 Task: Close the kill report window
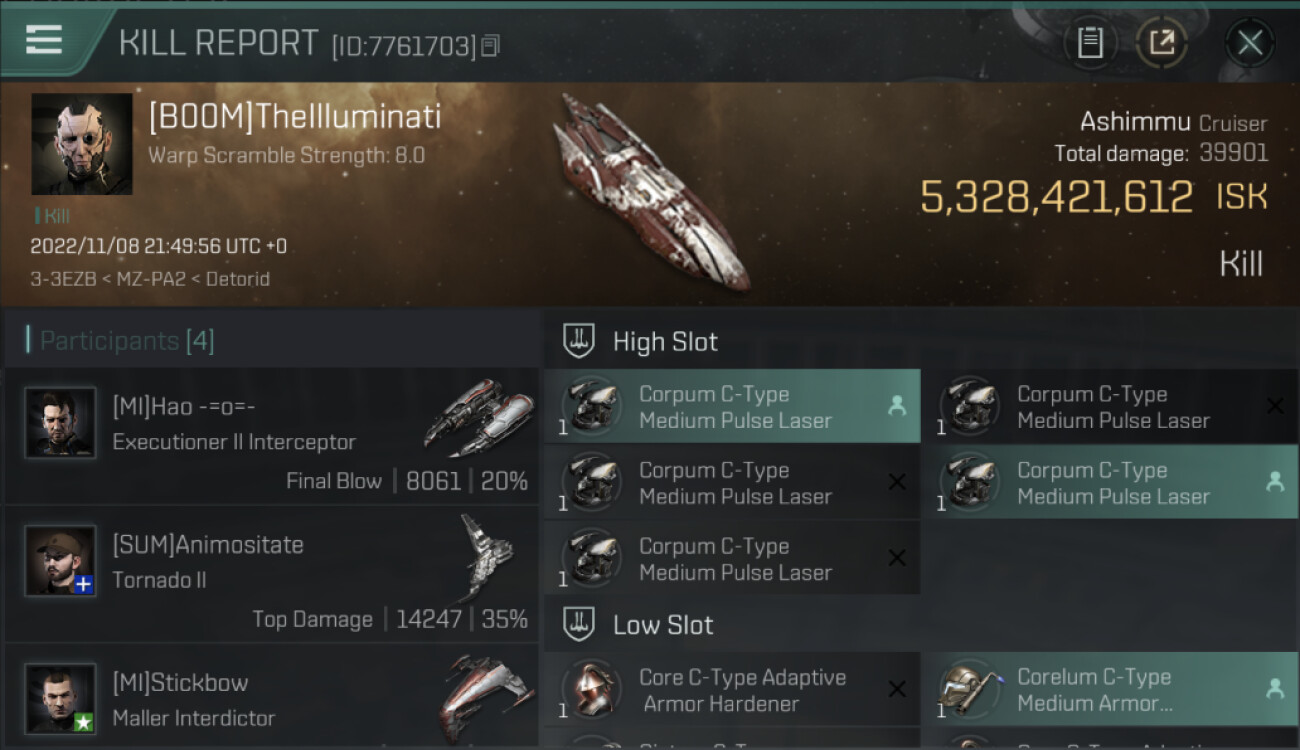click(x=1249, y=42)
